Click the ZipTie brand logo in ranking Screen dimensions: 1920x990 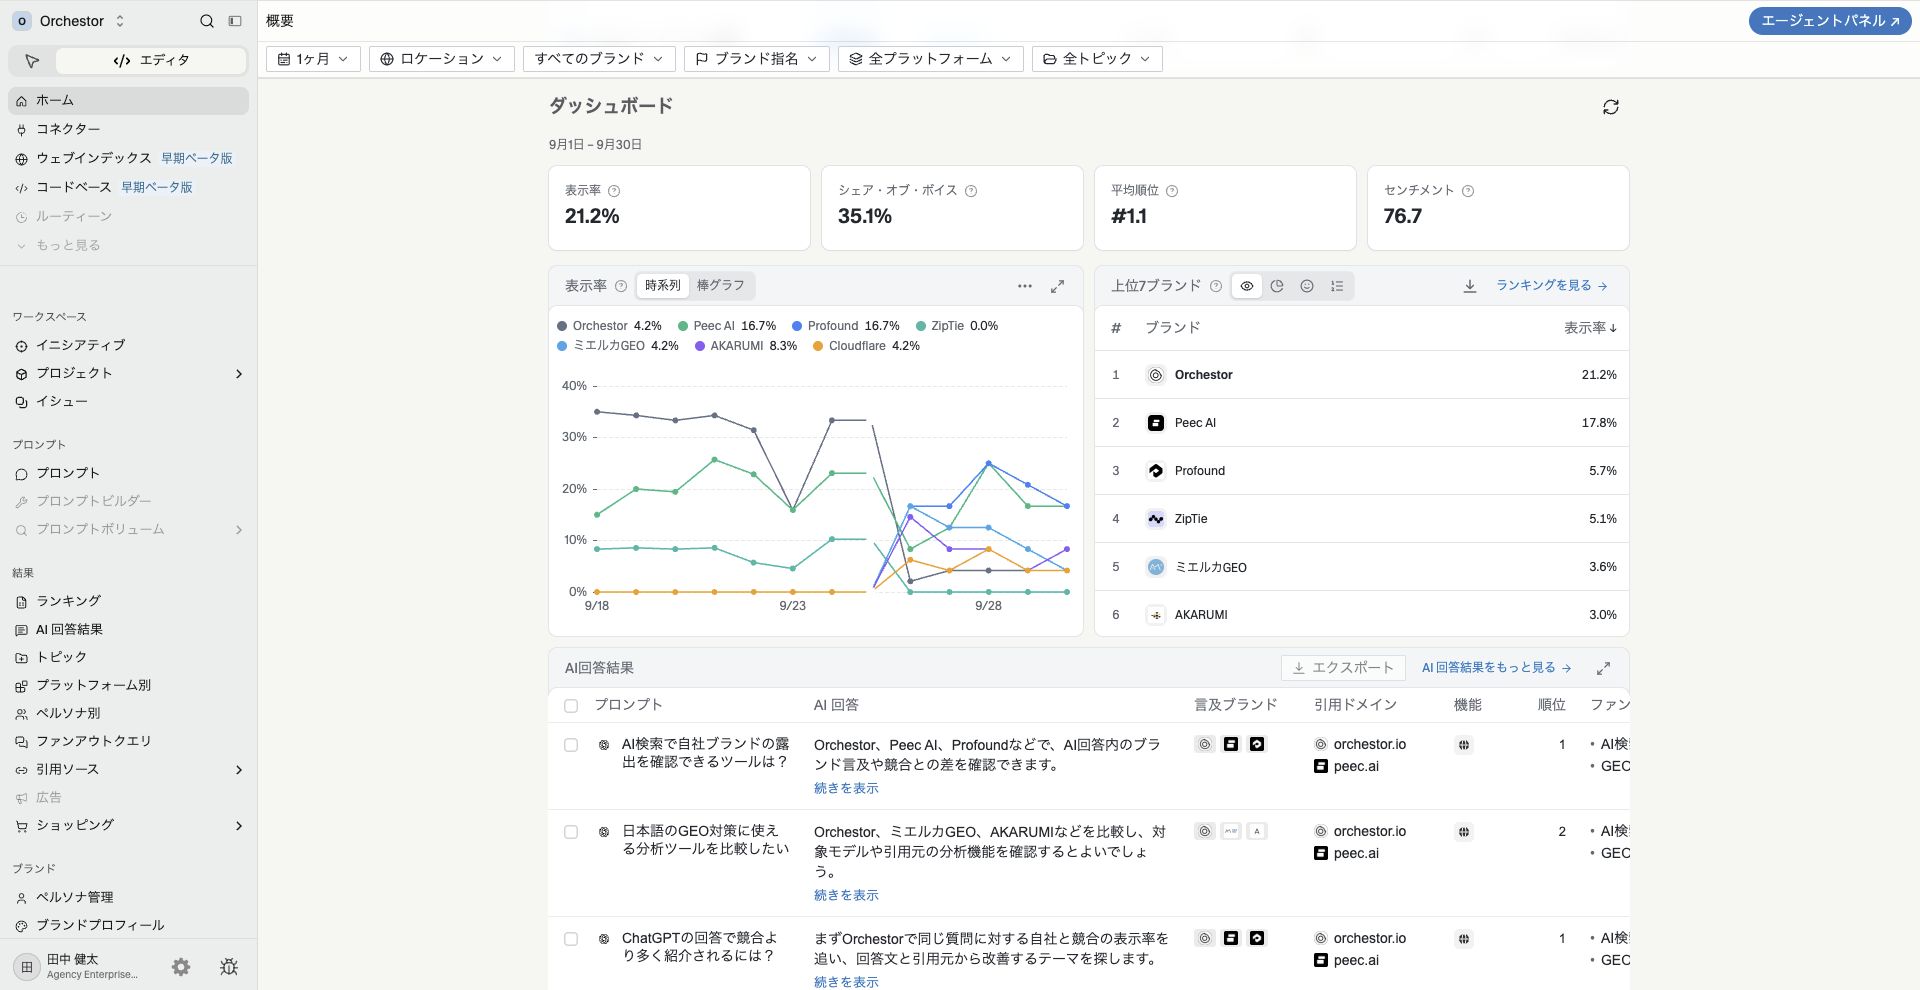(1155, 519)
